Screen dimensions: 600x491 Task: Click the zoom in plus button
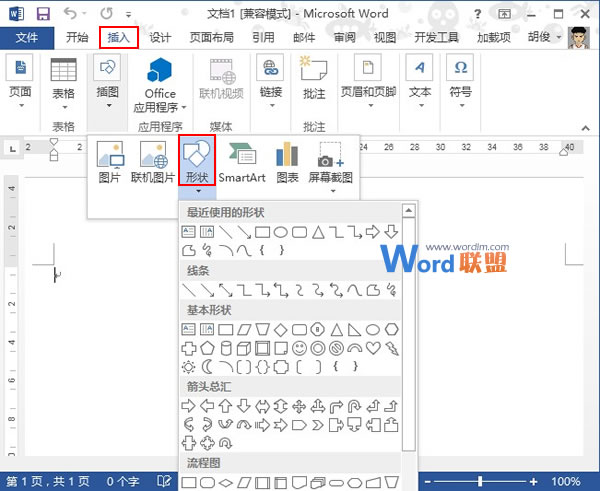(x=533, y=481)
